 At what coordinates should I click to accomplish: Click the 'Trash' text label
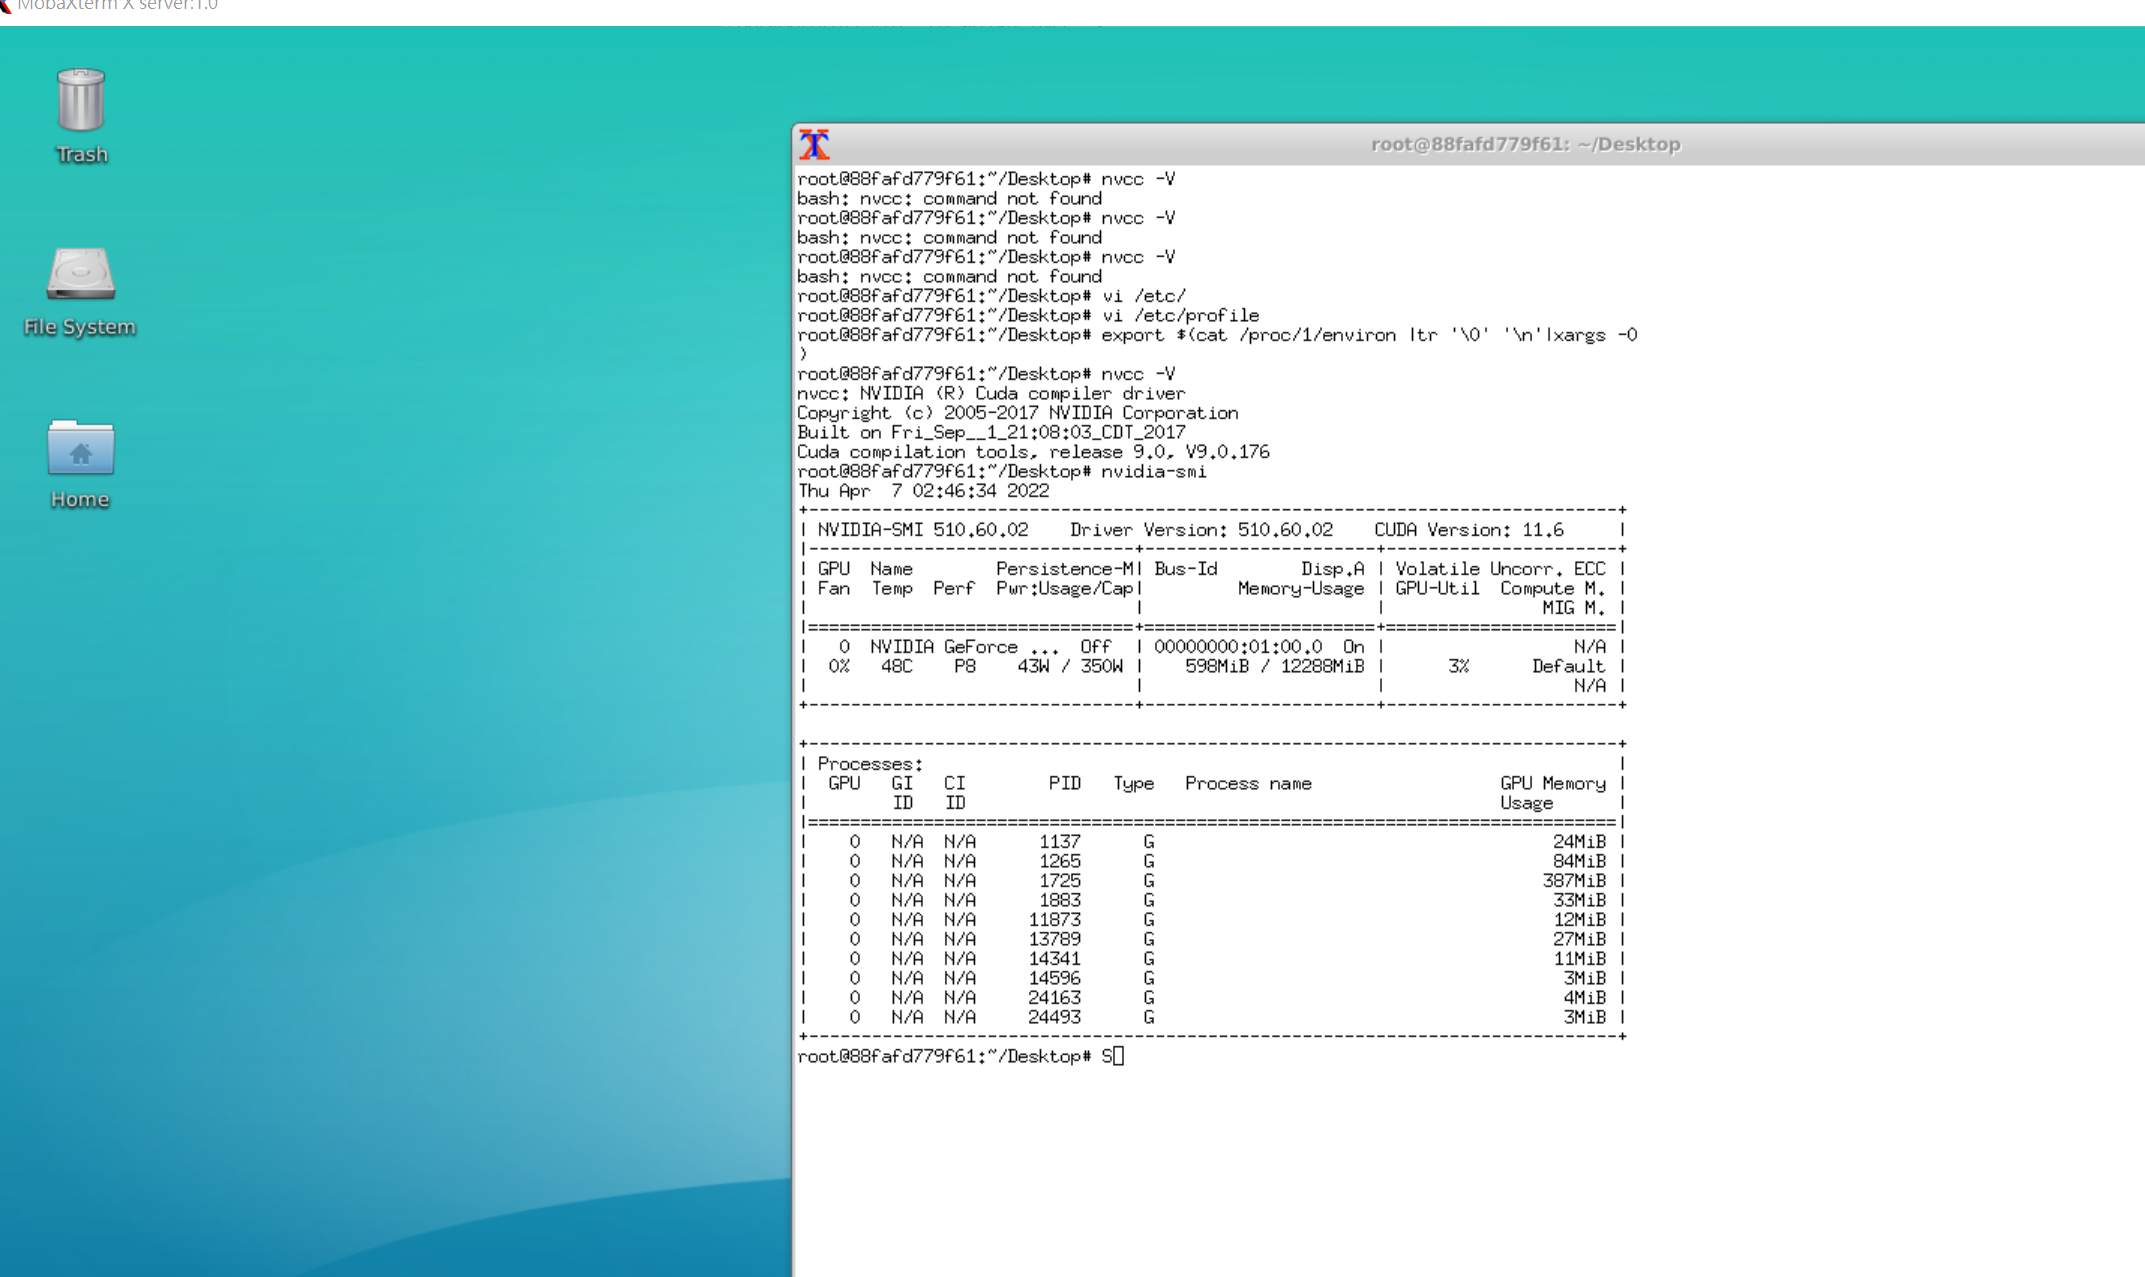pyautogui.click(x=81, y=155)
